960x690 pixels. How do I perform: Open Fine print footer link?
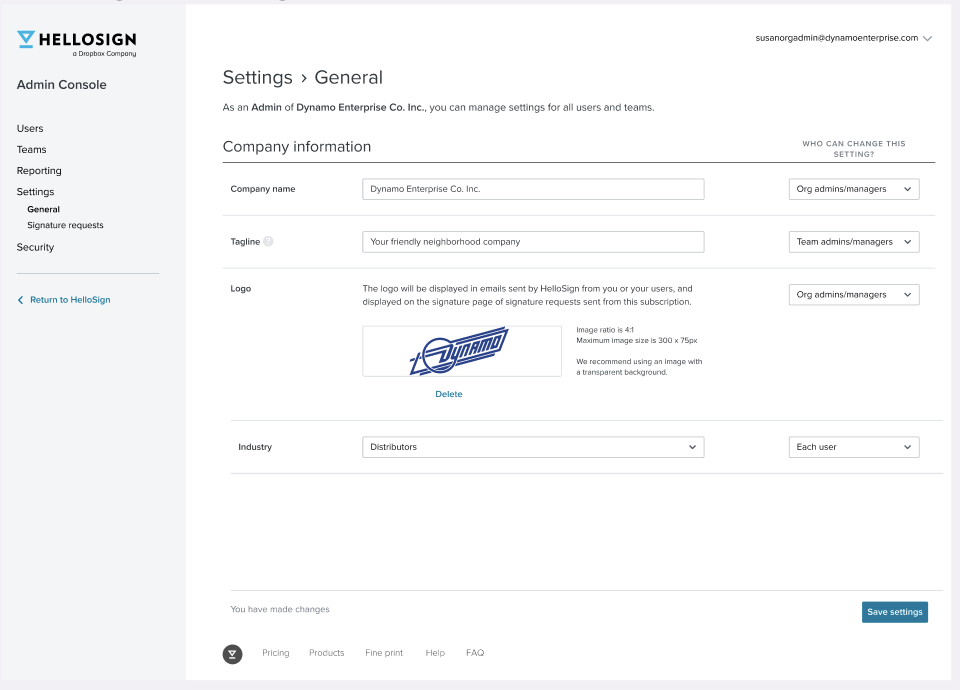[x=384, y=653]
